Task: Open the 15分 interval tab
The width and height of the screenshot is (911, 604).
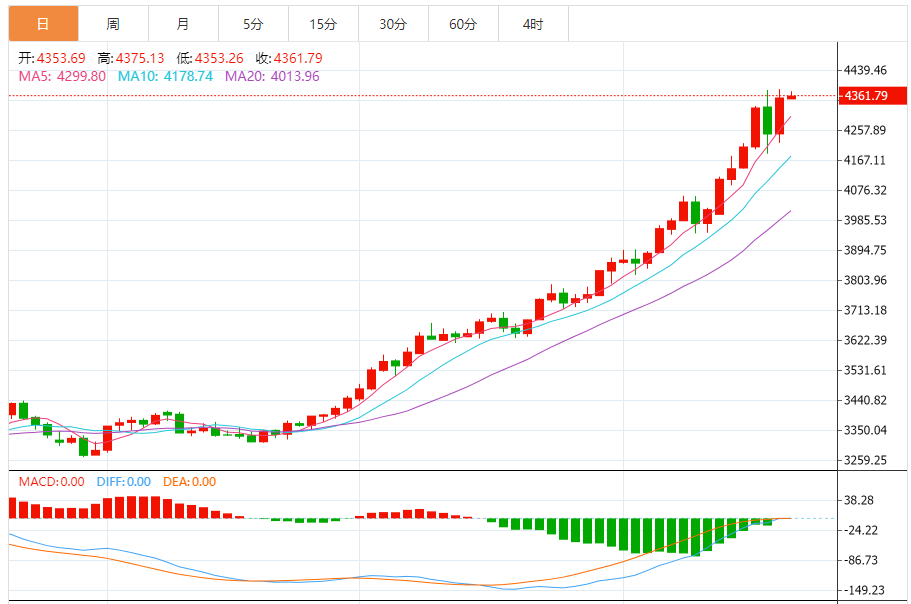Action: click(x=323, y=24)
